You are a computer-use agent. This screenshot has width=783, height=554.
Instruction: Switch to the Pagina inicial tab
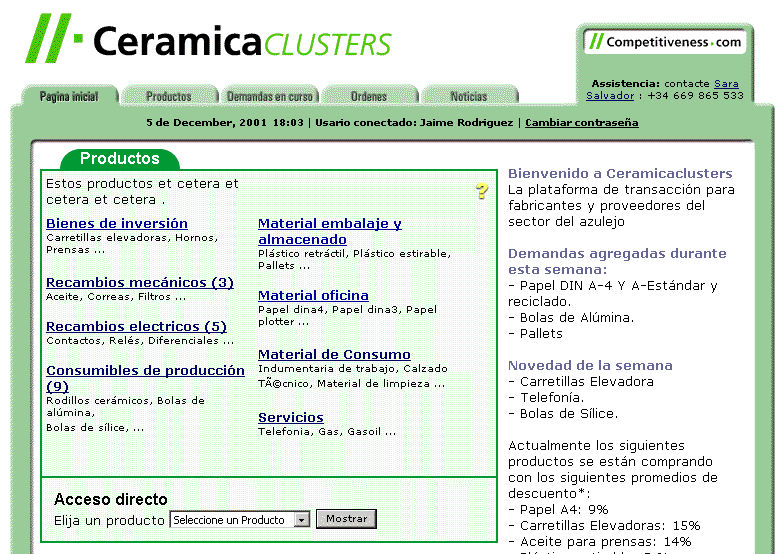[x=69, y=96]
